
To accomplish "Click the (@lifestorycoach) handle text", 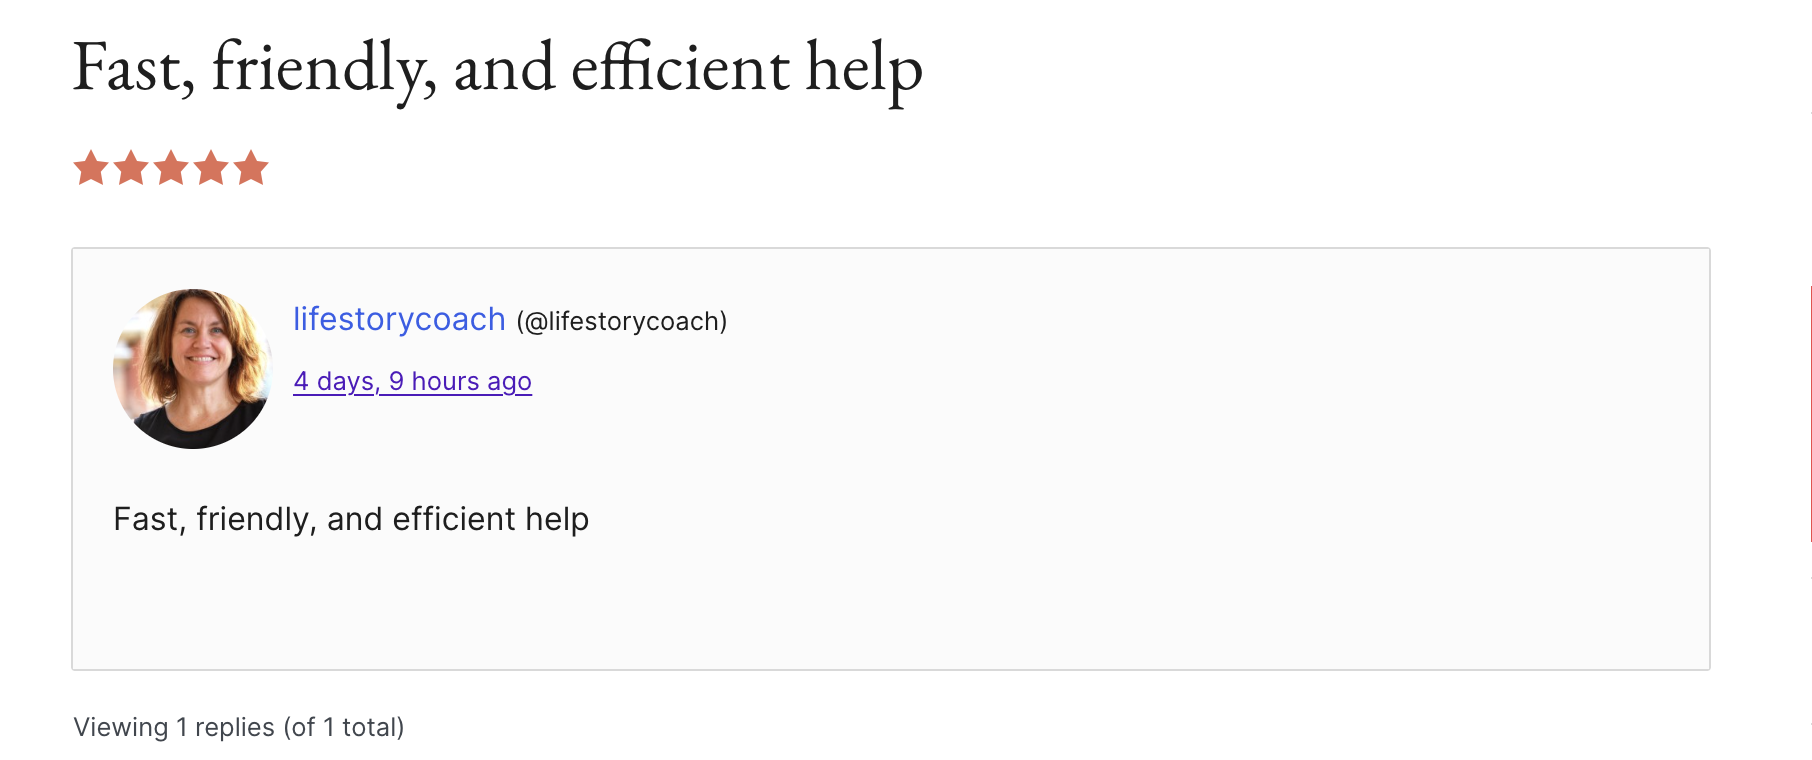I will (x=621, y=322).
